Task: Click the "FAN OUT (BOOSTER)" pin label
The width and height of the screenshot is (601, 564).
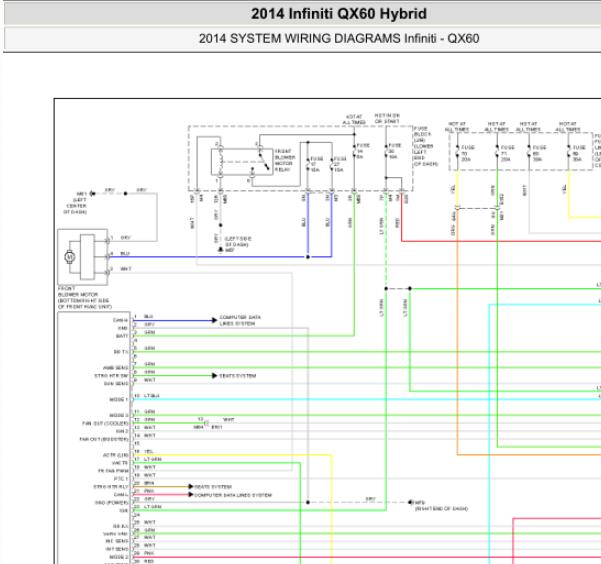Action: click(103, 439)
